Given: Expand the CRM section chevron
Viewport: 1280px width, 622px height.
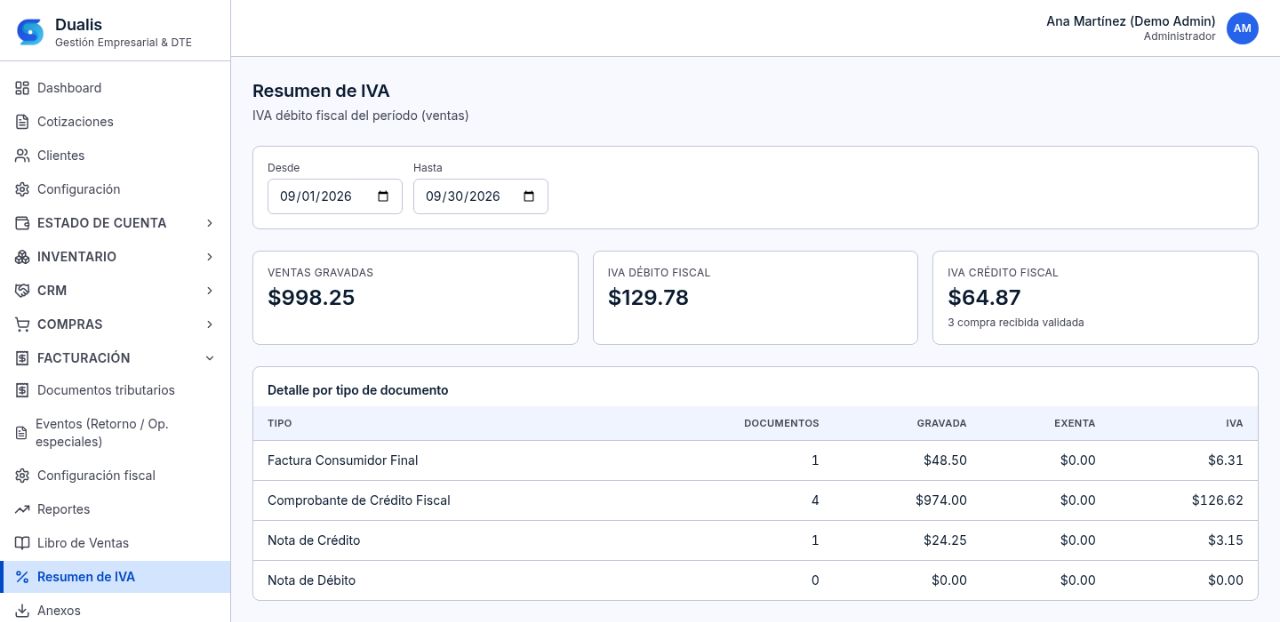Looking at the screenshot, I should coord(210,291).
